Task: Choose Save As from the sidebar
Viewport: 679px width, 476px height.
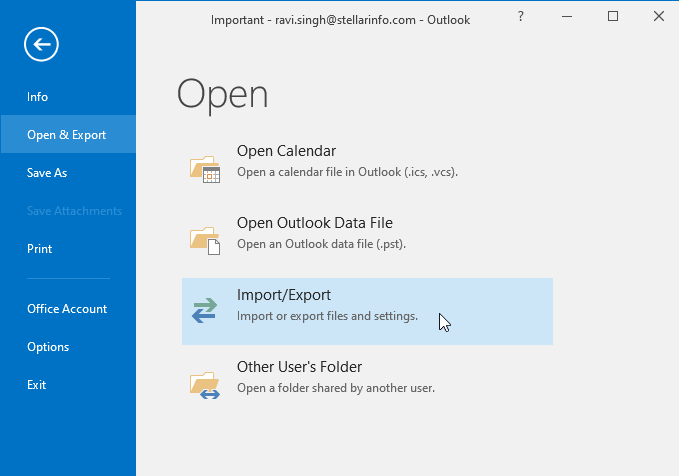Action: 47,173
